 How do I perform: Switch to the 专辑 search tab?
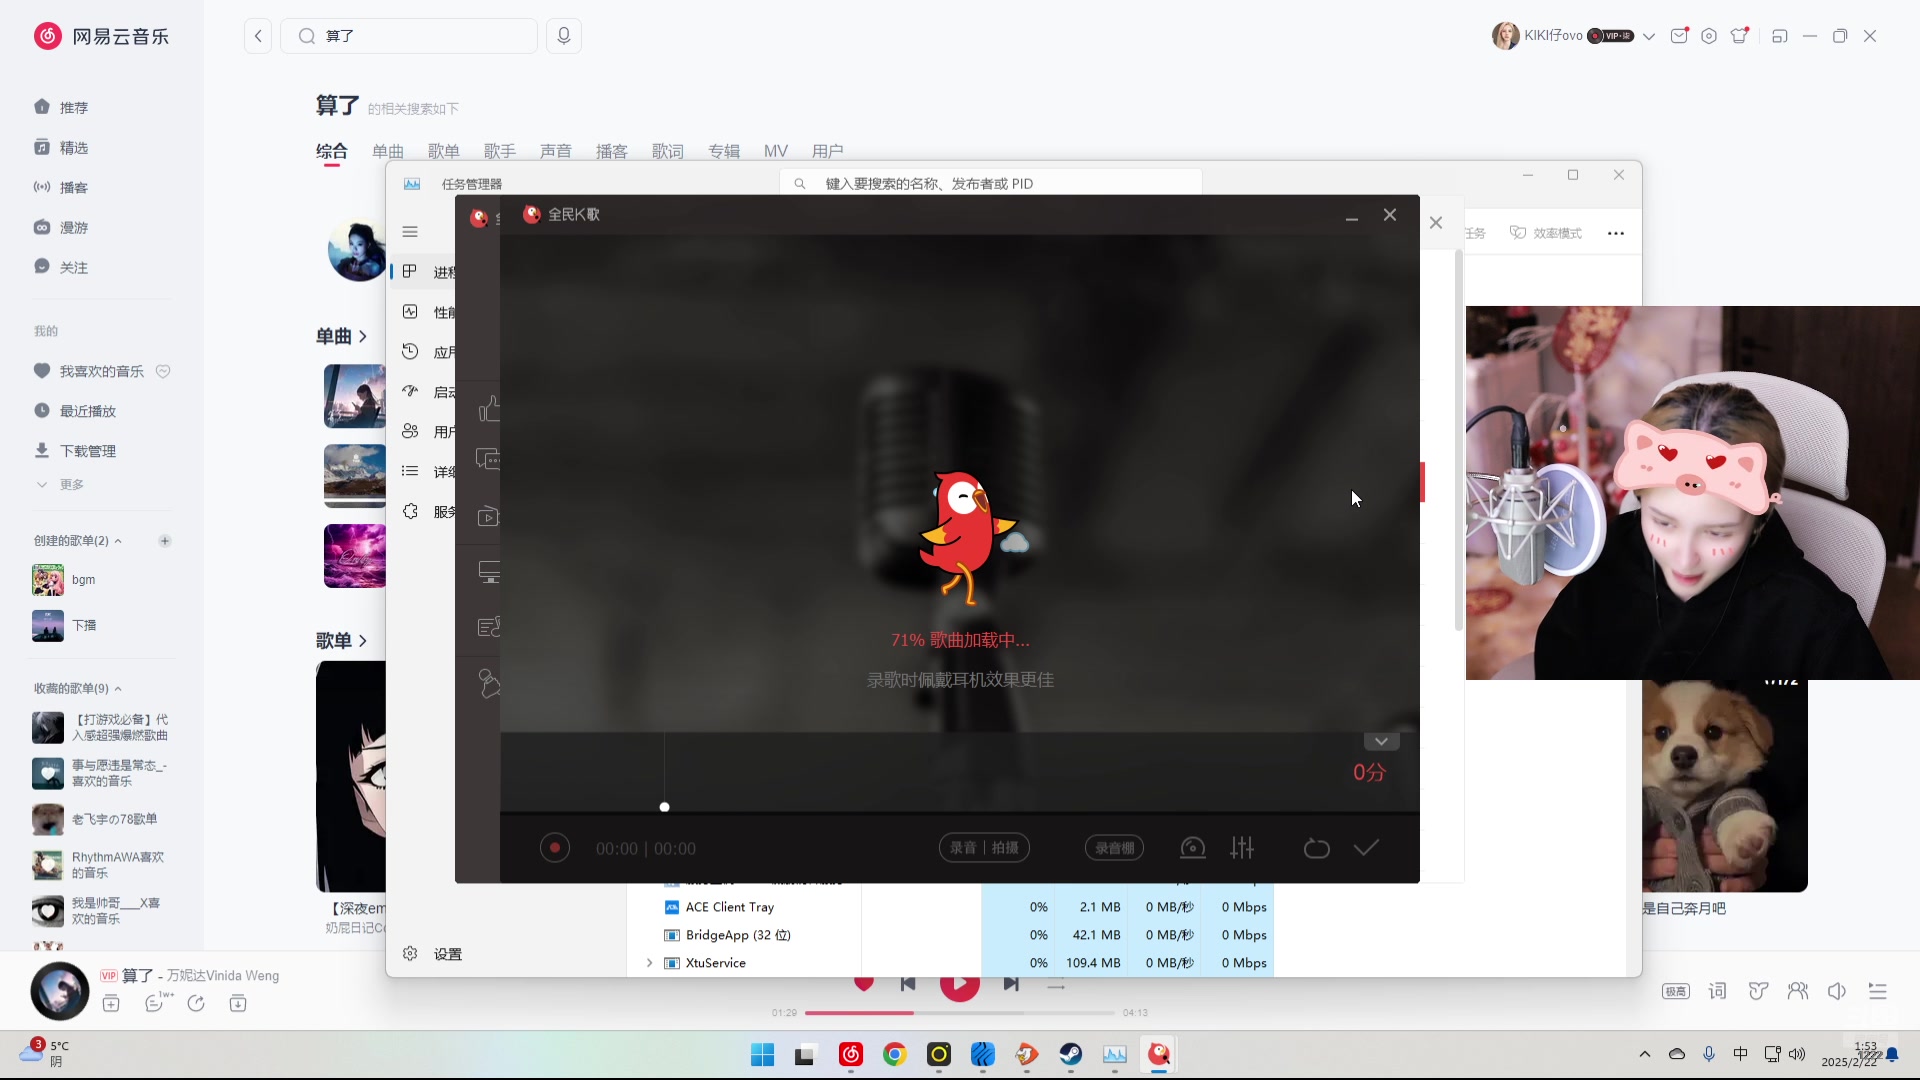click(x=724, y=151)
